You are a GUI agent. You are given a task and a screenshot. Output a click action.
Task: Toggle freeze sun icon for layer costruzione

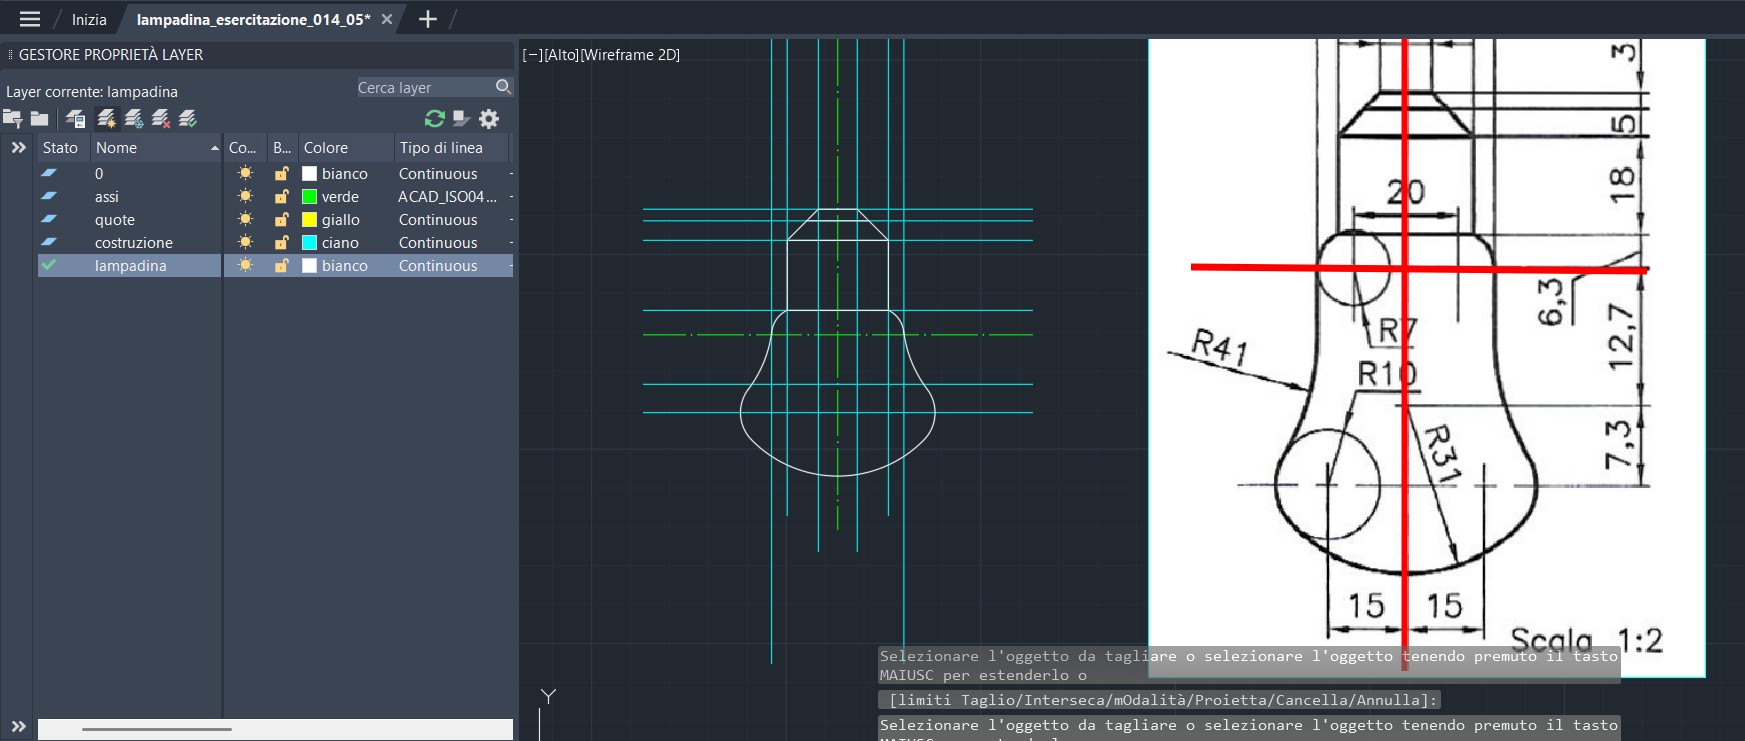pyautogui.click(x=245, y=242)
